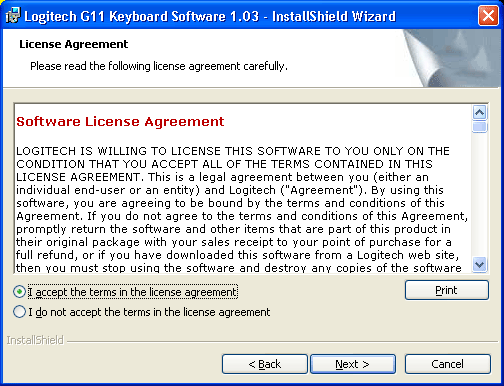Return to the previous step with Back
504x386 pixels.
click(265, 364)
